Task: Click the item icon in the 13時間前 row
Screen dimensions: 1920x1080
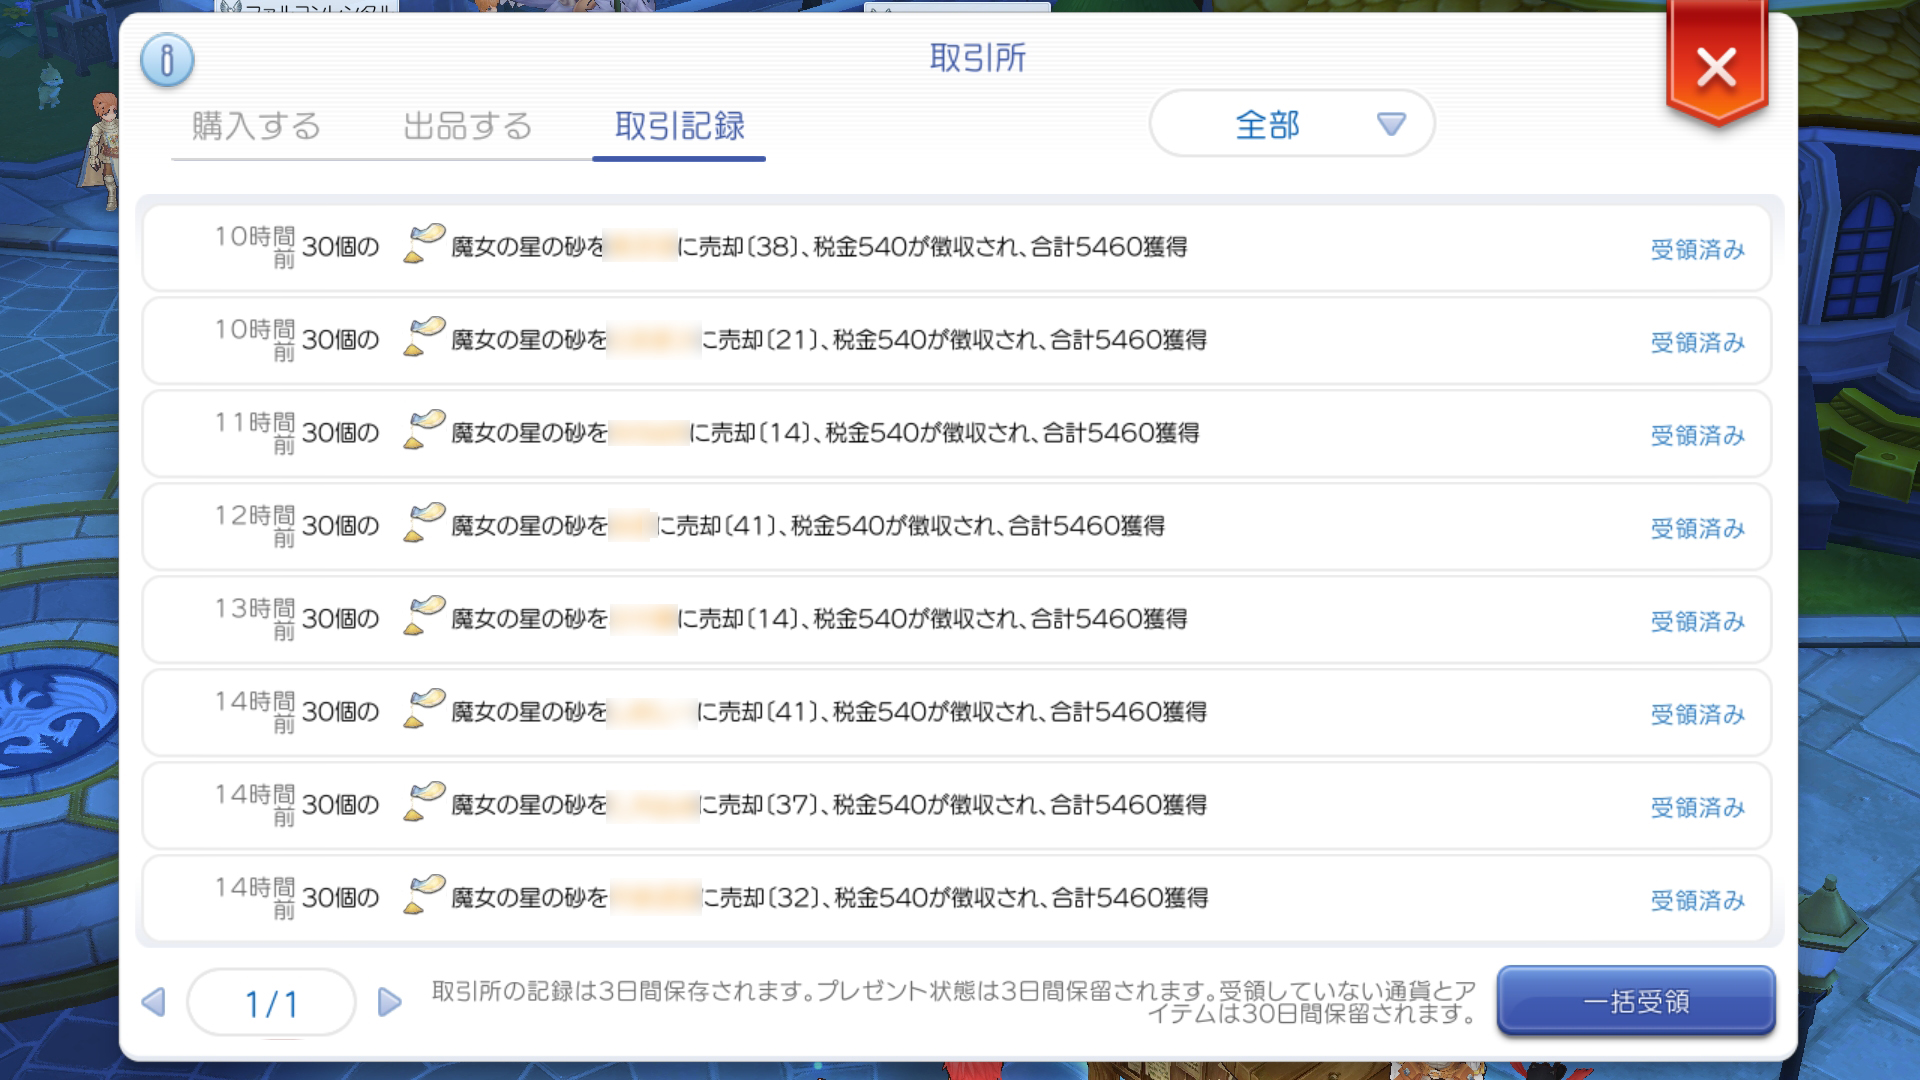Action: (424, 617)
